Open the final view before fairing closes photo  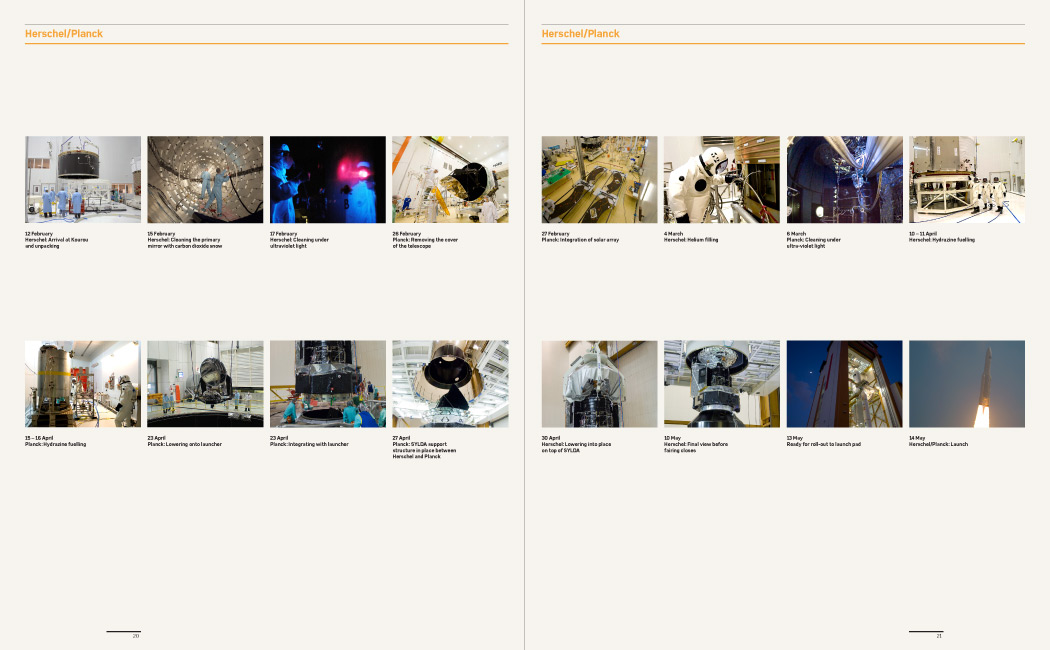coord(722,384)
